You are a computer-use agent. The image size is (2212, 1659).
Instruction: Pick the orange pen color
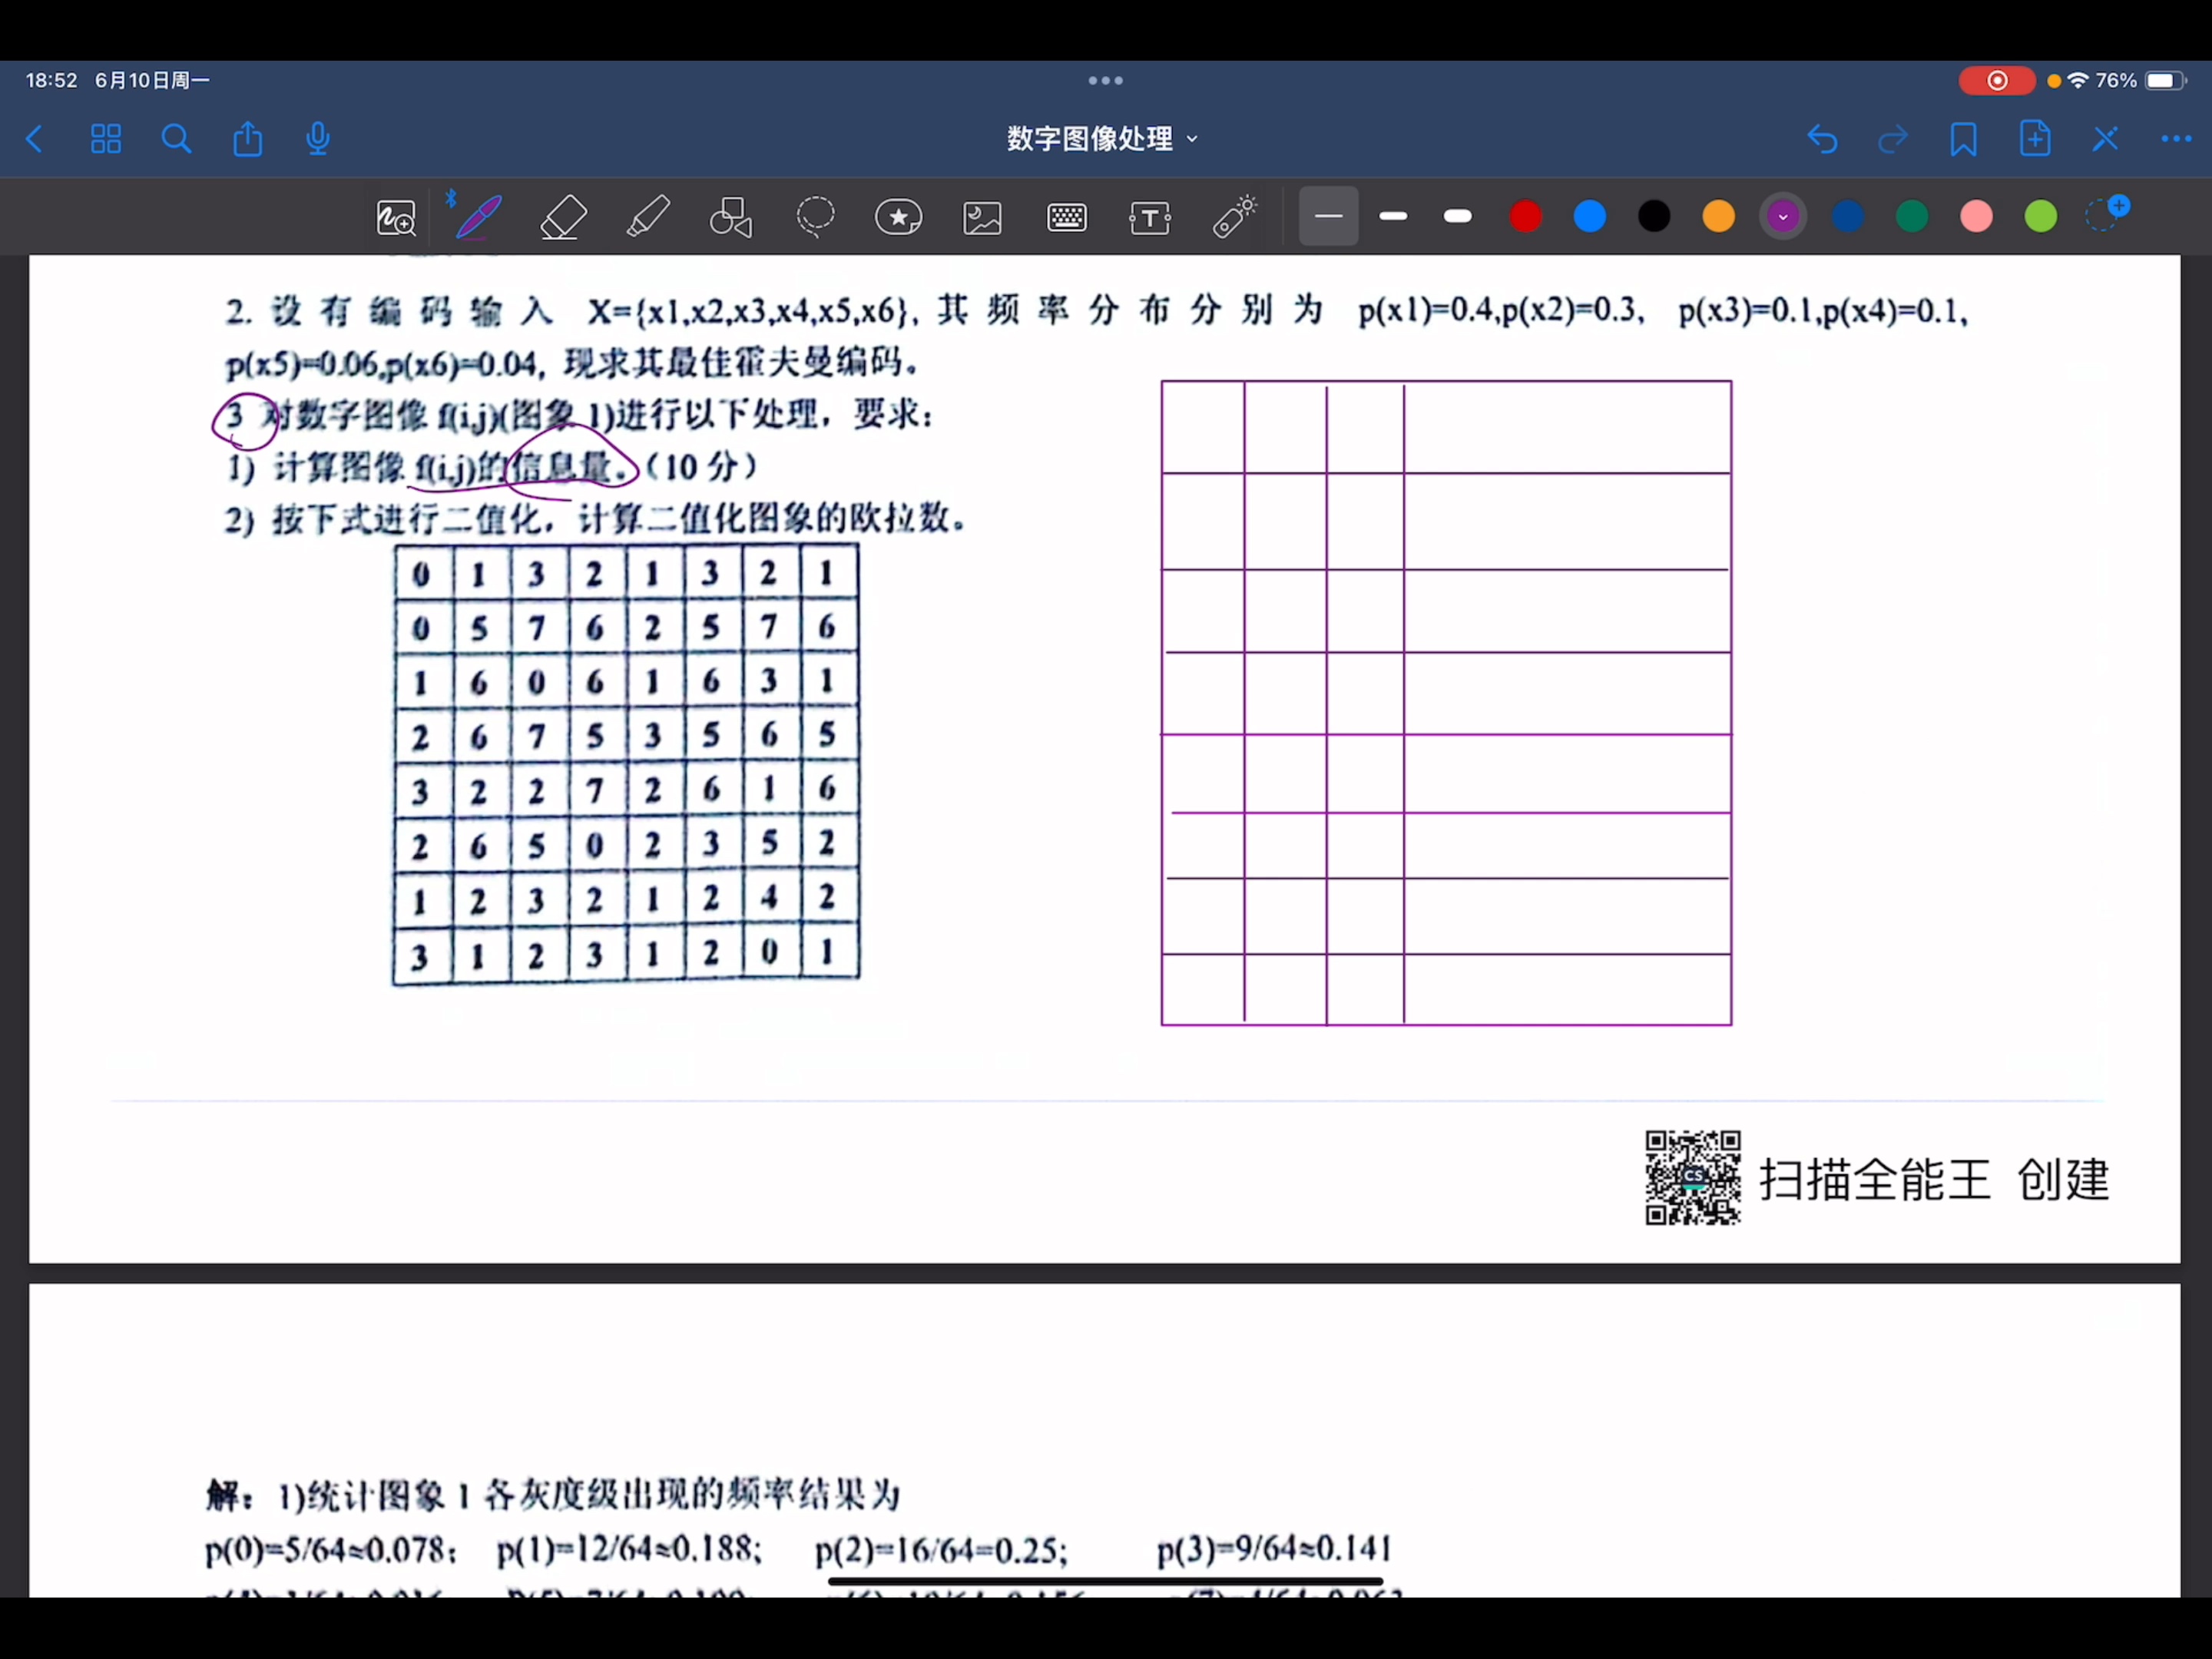pos(1718,216)
